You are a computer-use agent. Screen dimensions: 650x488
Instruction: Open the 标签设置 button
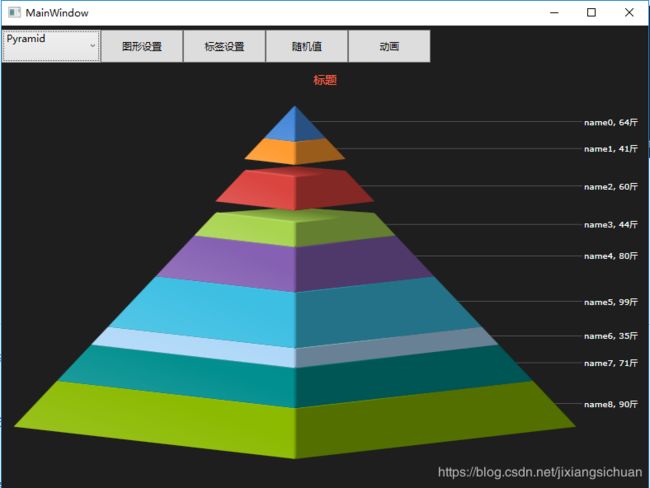224,46
